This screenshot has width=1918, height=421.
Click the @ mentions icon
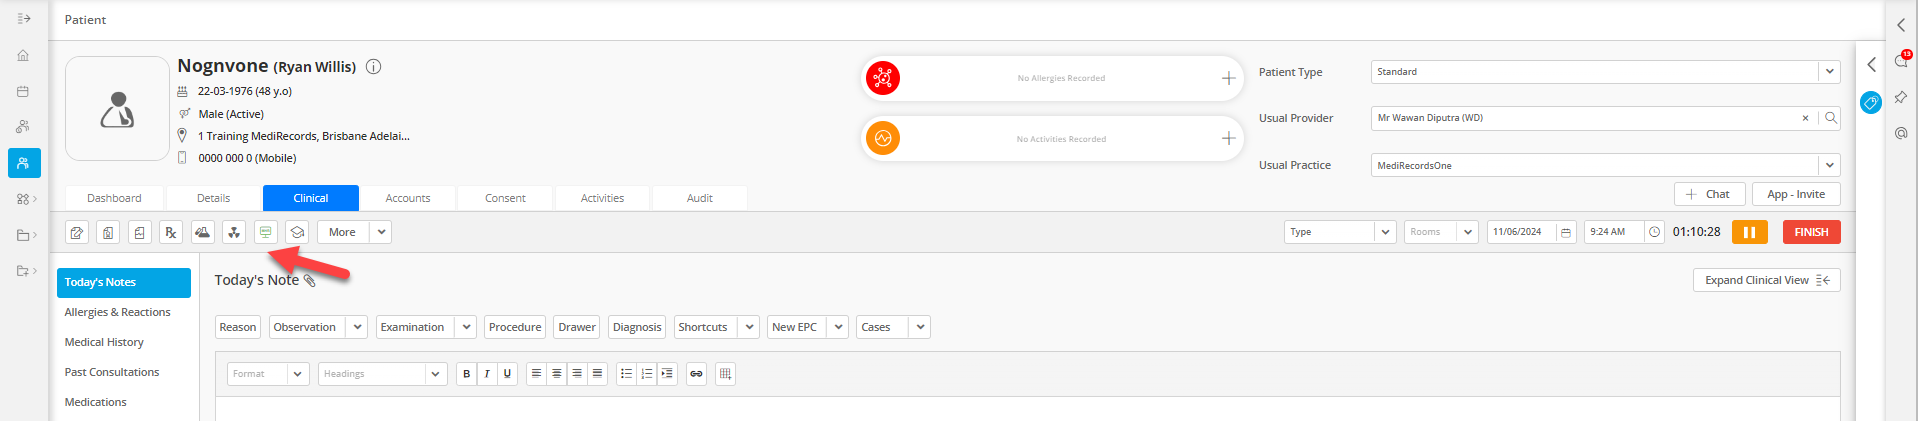(x=1901, y=133)
